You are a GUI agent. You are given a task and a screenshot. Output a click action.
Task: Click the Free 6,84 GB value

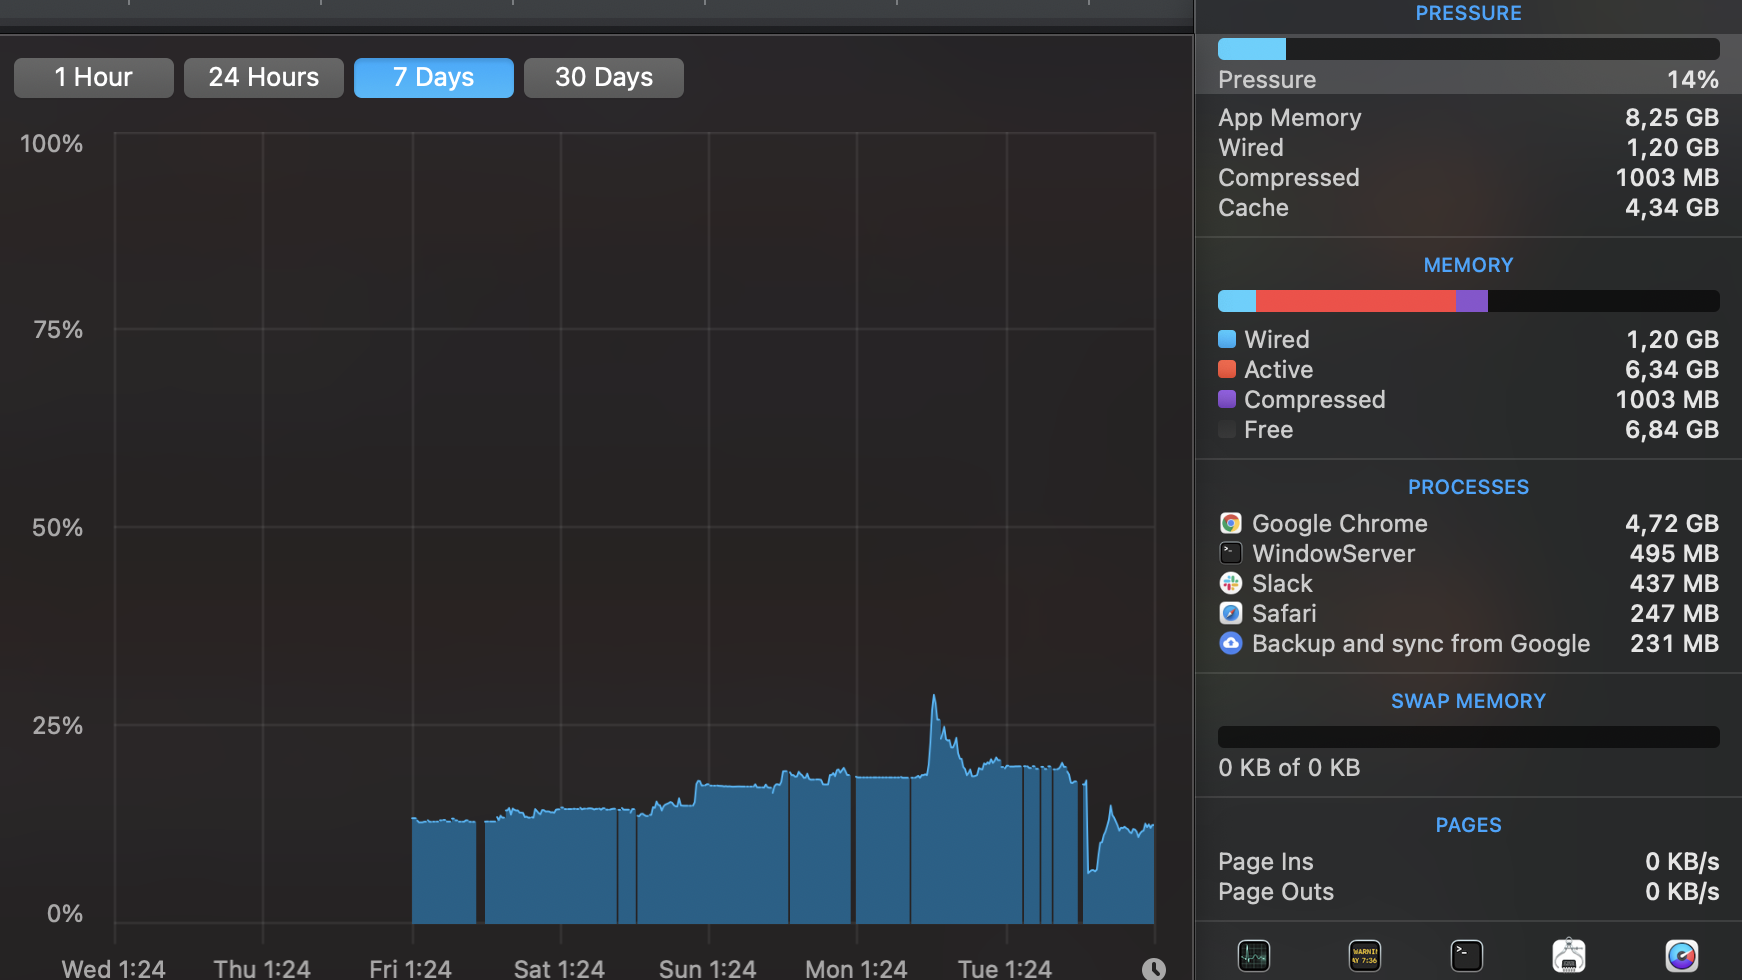(1672, 429)
